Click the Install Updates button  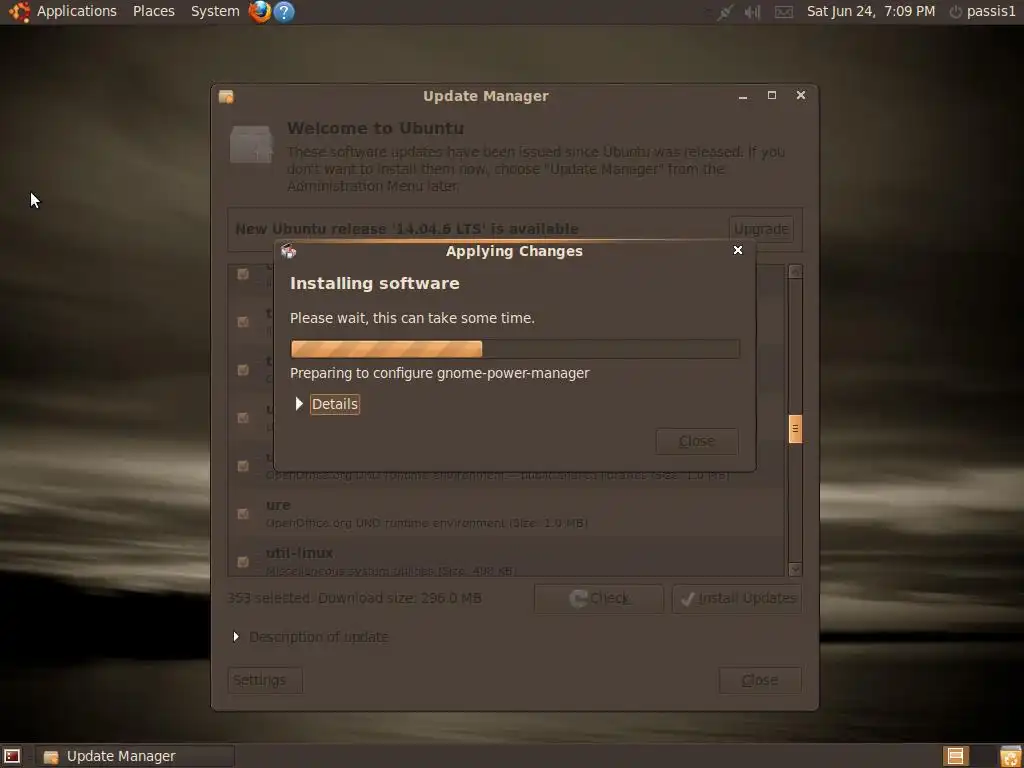pos(737,598)
